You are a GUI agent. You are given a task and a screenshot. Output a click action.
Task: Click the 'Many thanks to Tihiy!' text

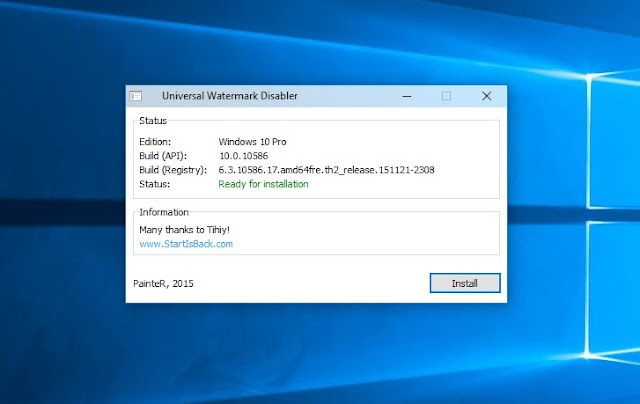(x=184, y=230)
